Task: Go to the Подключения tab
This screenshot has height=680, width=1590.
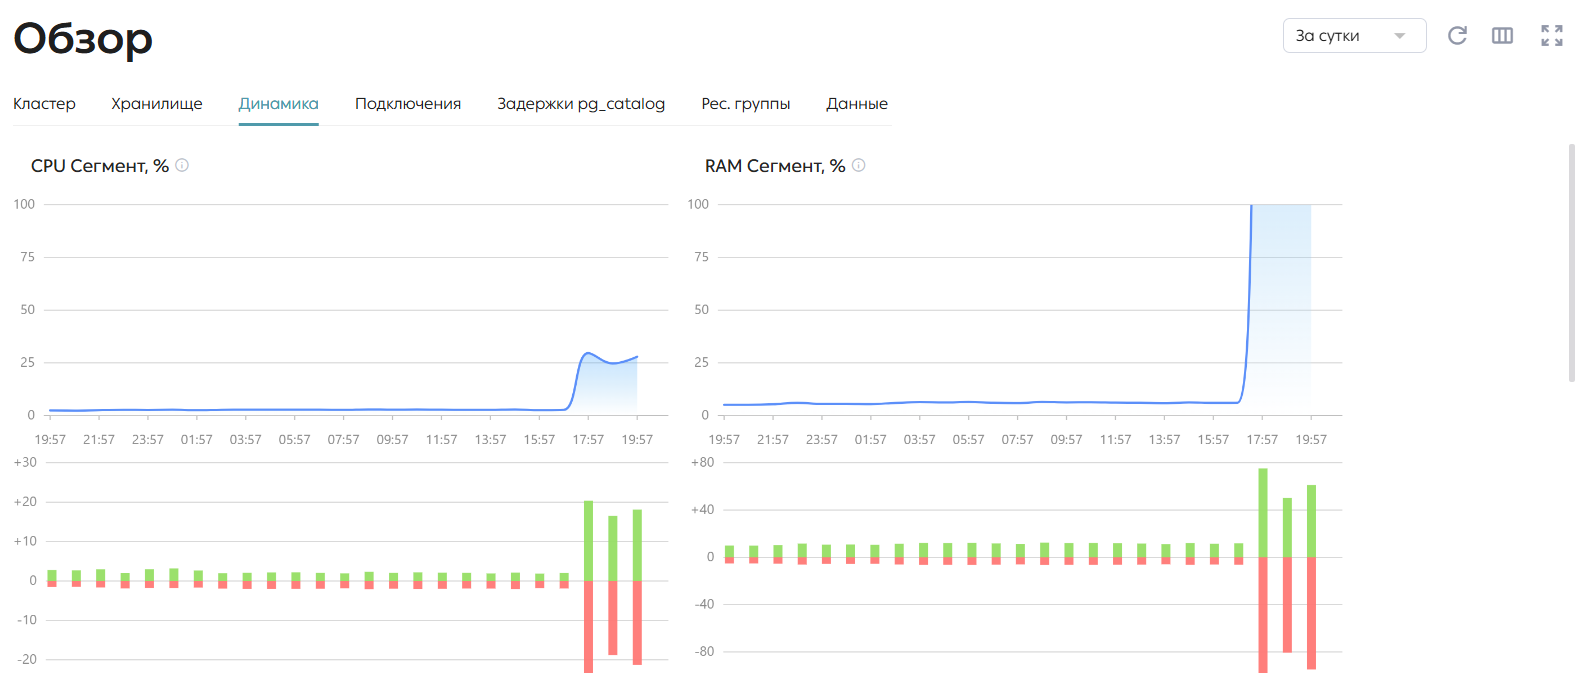Action: pos(408,104)
